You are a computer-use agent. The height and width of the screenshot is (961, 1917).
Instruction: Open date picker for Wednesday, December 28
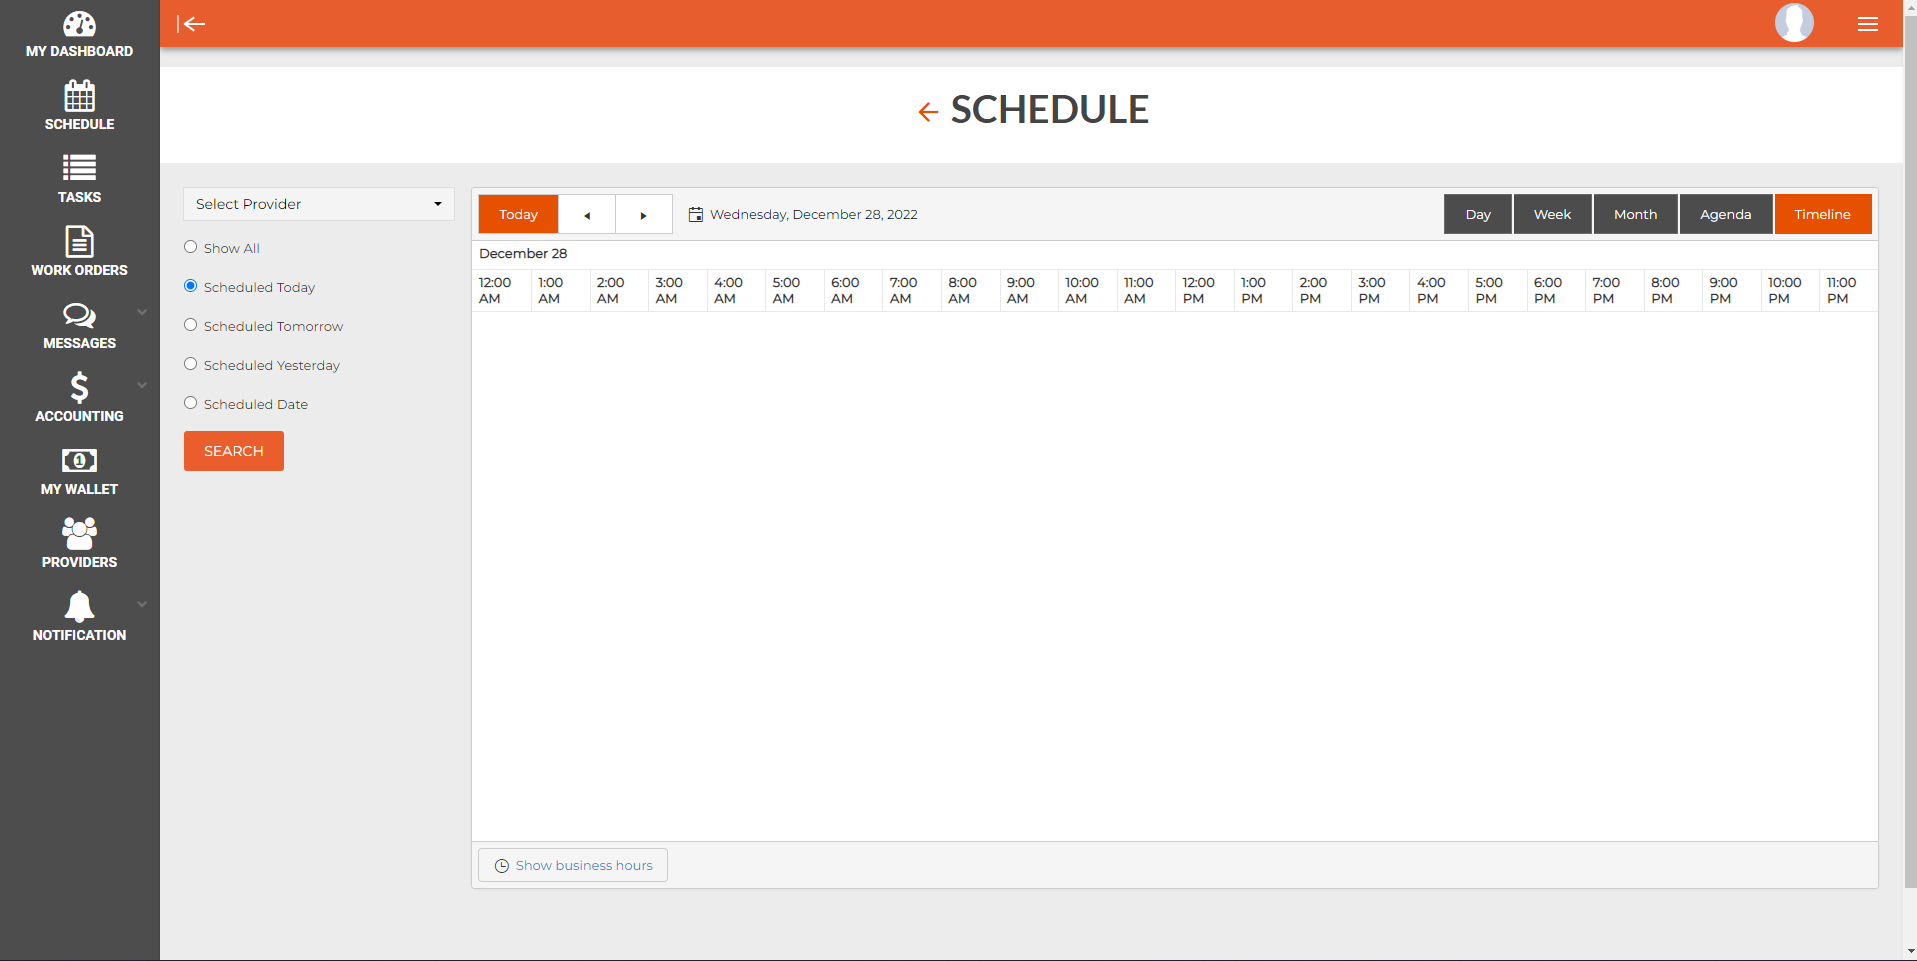[x=696, y=215]
